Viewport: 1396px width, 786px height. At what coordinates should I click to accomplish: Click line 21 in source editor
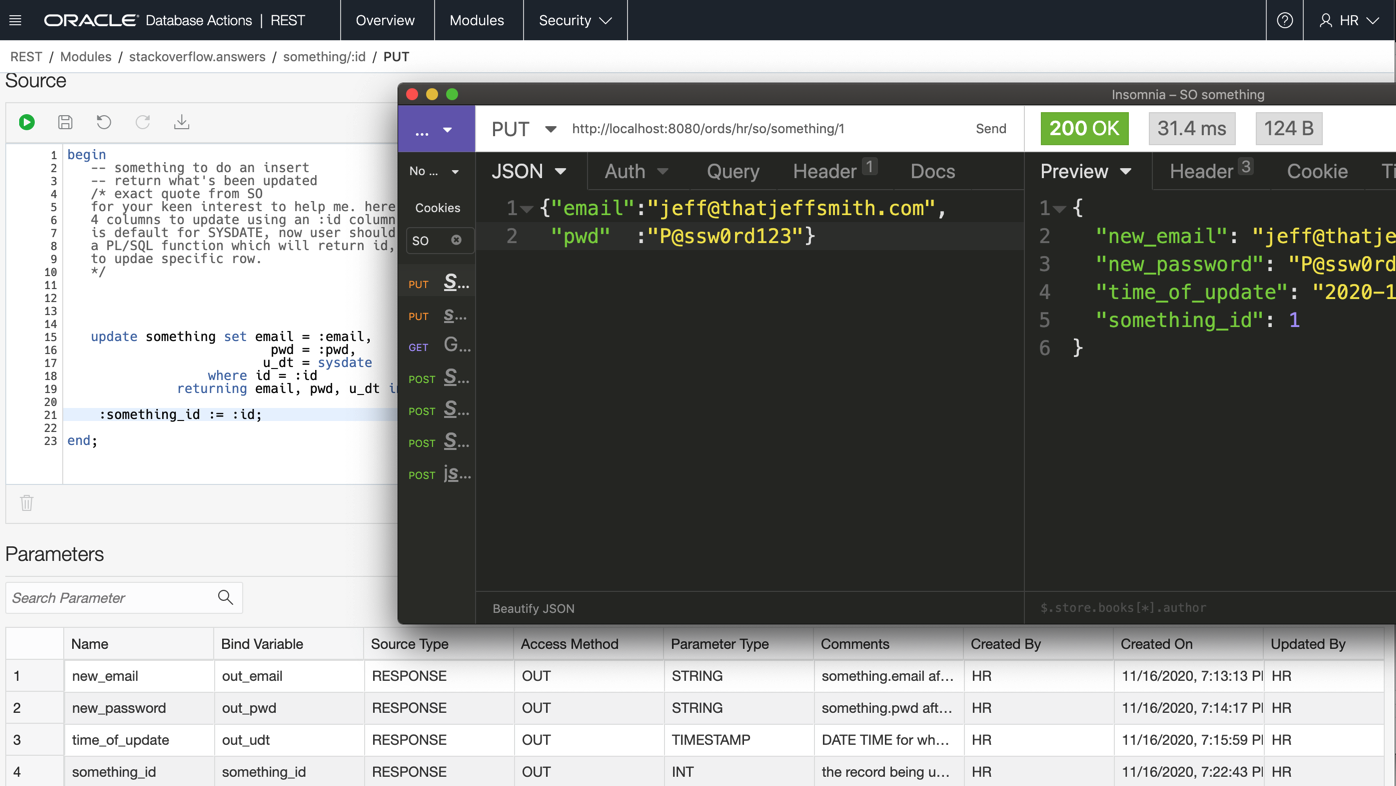click(x=230, y=414)
